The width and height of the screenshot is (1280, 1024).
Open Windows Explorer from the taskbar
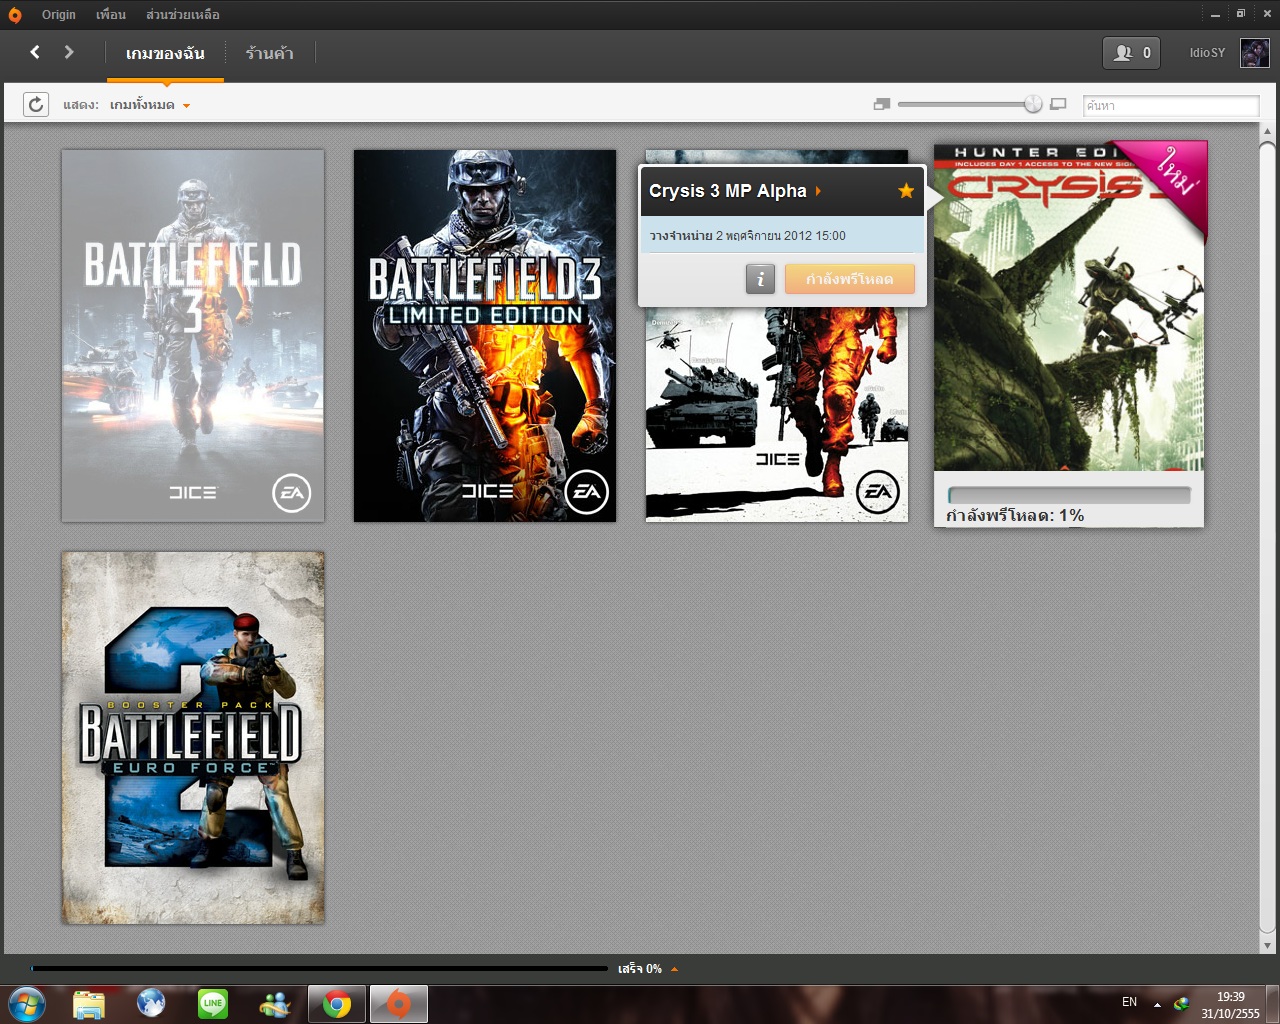click(x=89, y=1004)
